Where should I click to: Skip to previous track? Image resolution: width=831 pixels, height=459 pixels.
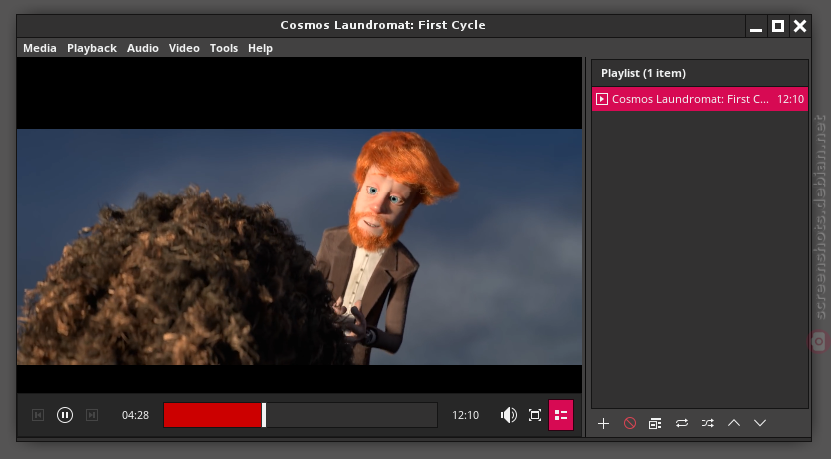coord(38,415)
